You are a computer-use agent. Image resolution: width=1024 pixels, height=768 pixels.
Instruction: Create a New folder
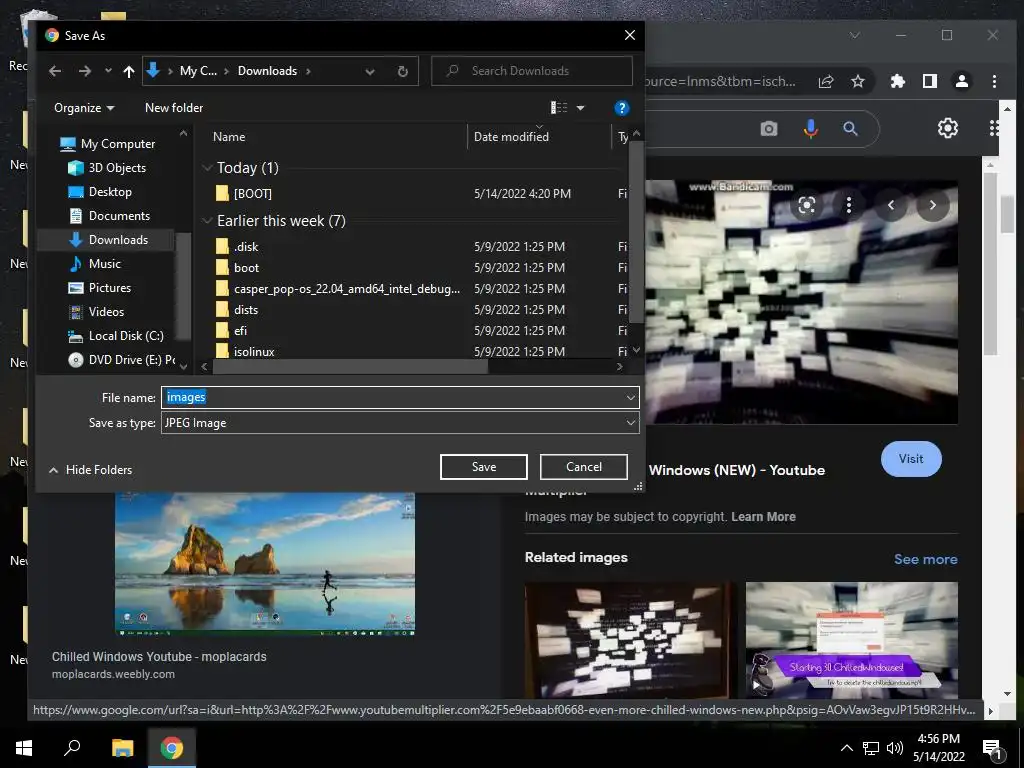point(174,108)
